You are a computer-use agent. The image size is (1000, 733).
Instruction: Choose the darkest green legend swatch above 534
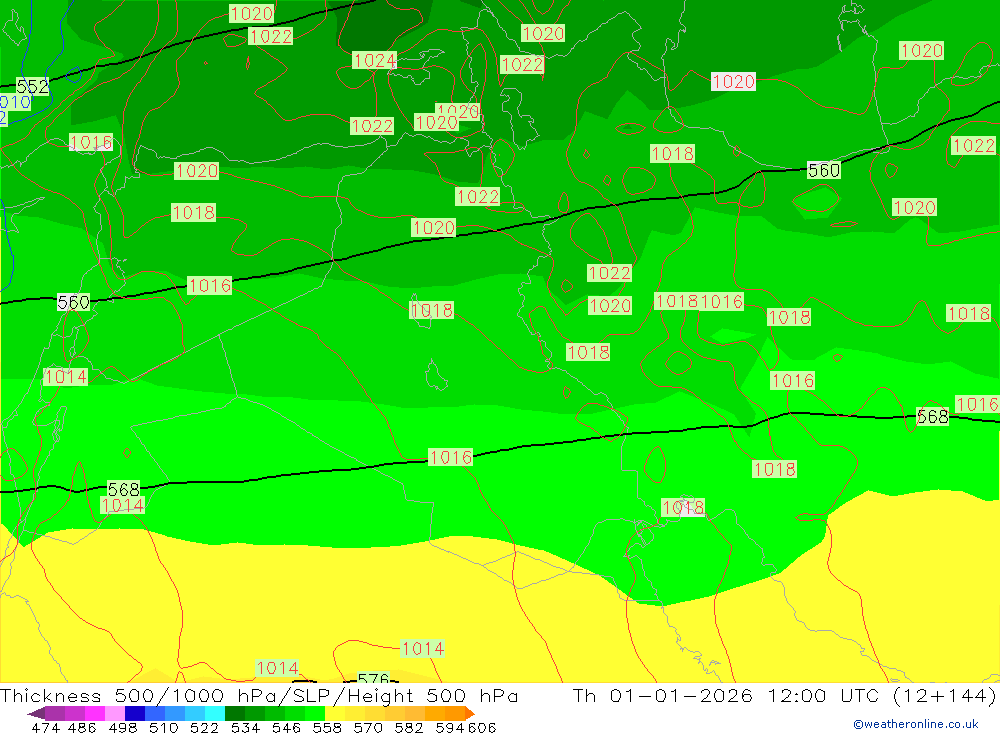235,713
